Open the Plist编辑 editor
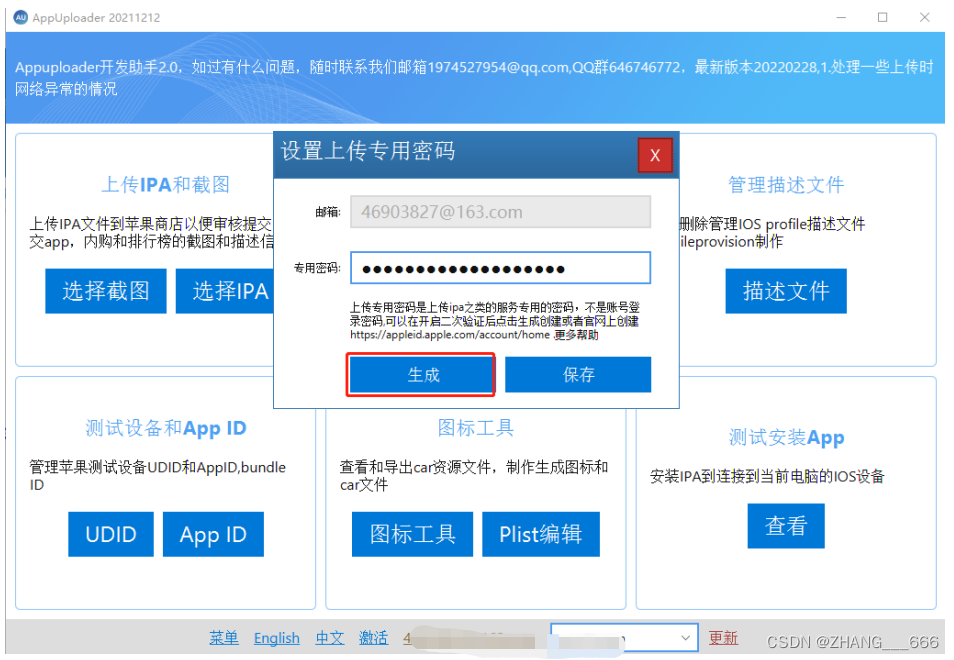 point(541,534)
